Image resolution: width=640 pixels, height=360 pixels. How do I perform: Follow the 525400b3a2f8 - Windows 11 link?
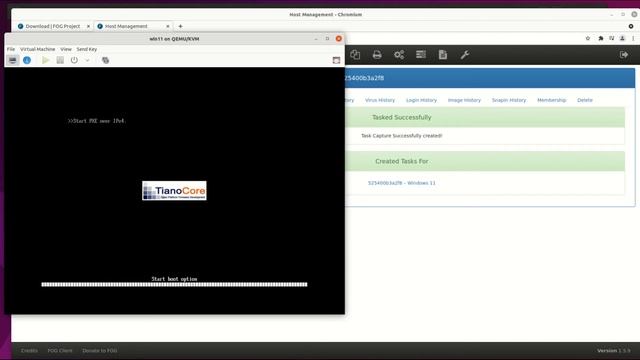402,183
